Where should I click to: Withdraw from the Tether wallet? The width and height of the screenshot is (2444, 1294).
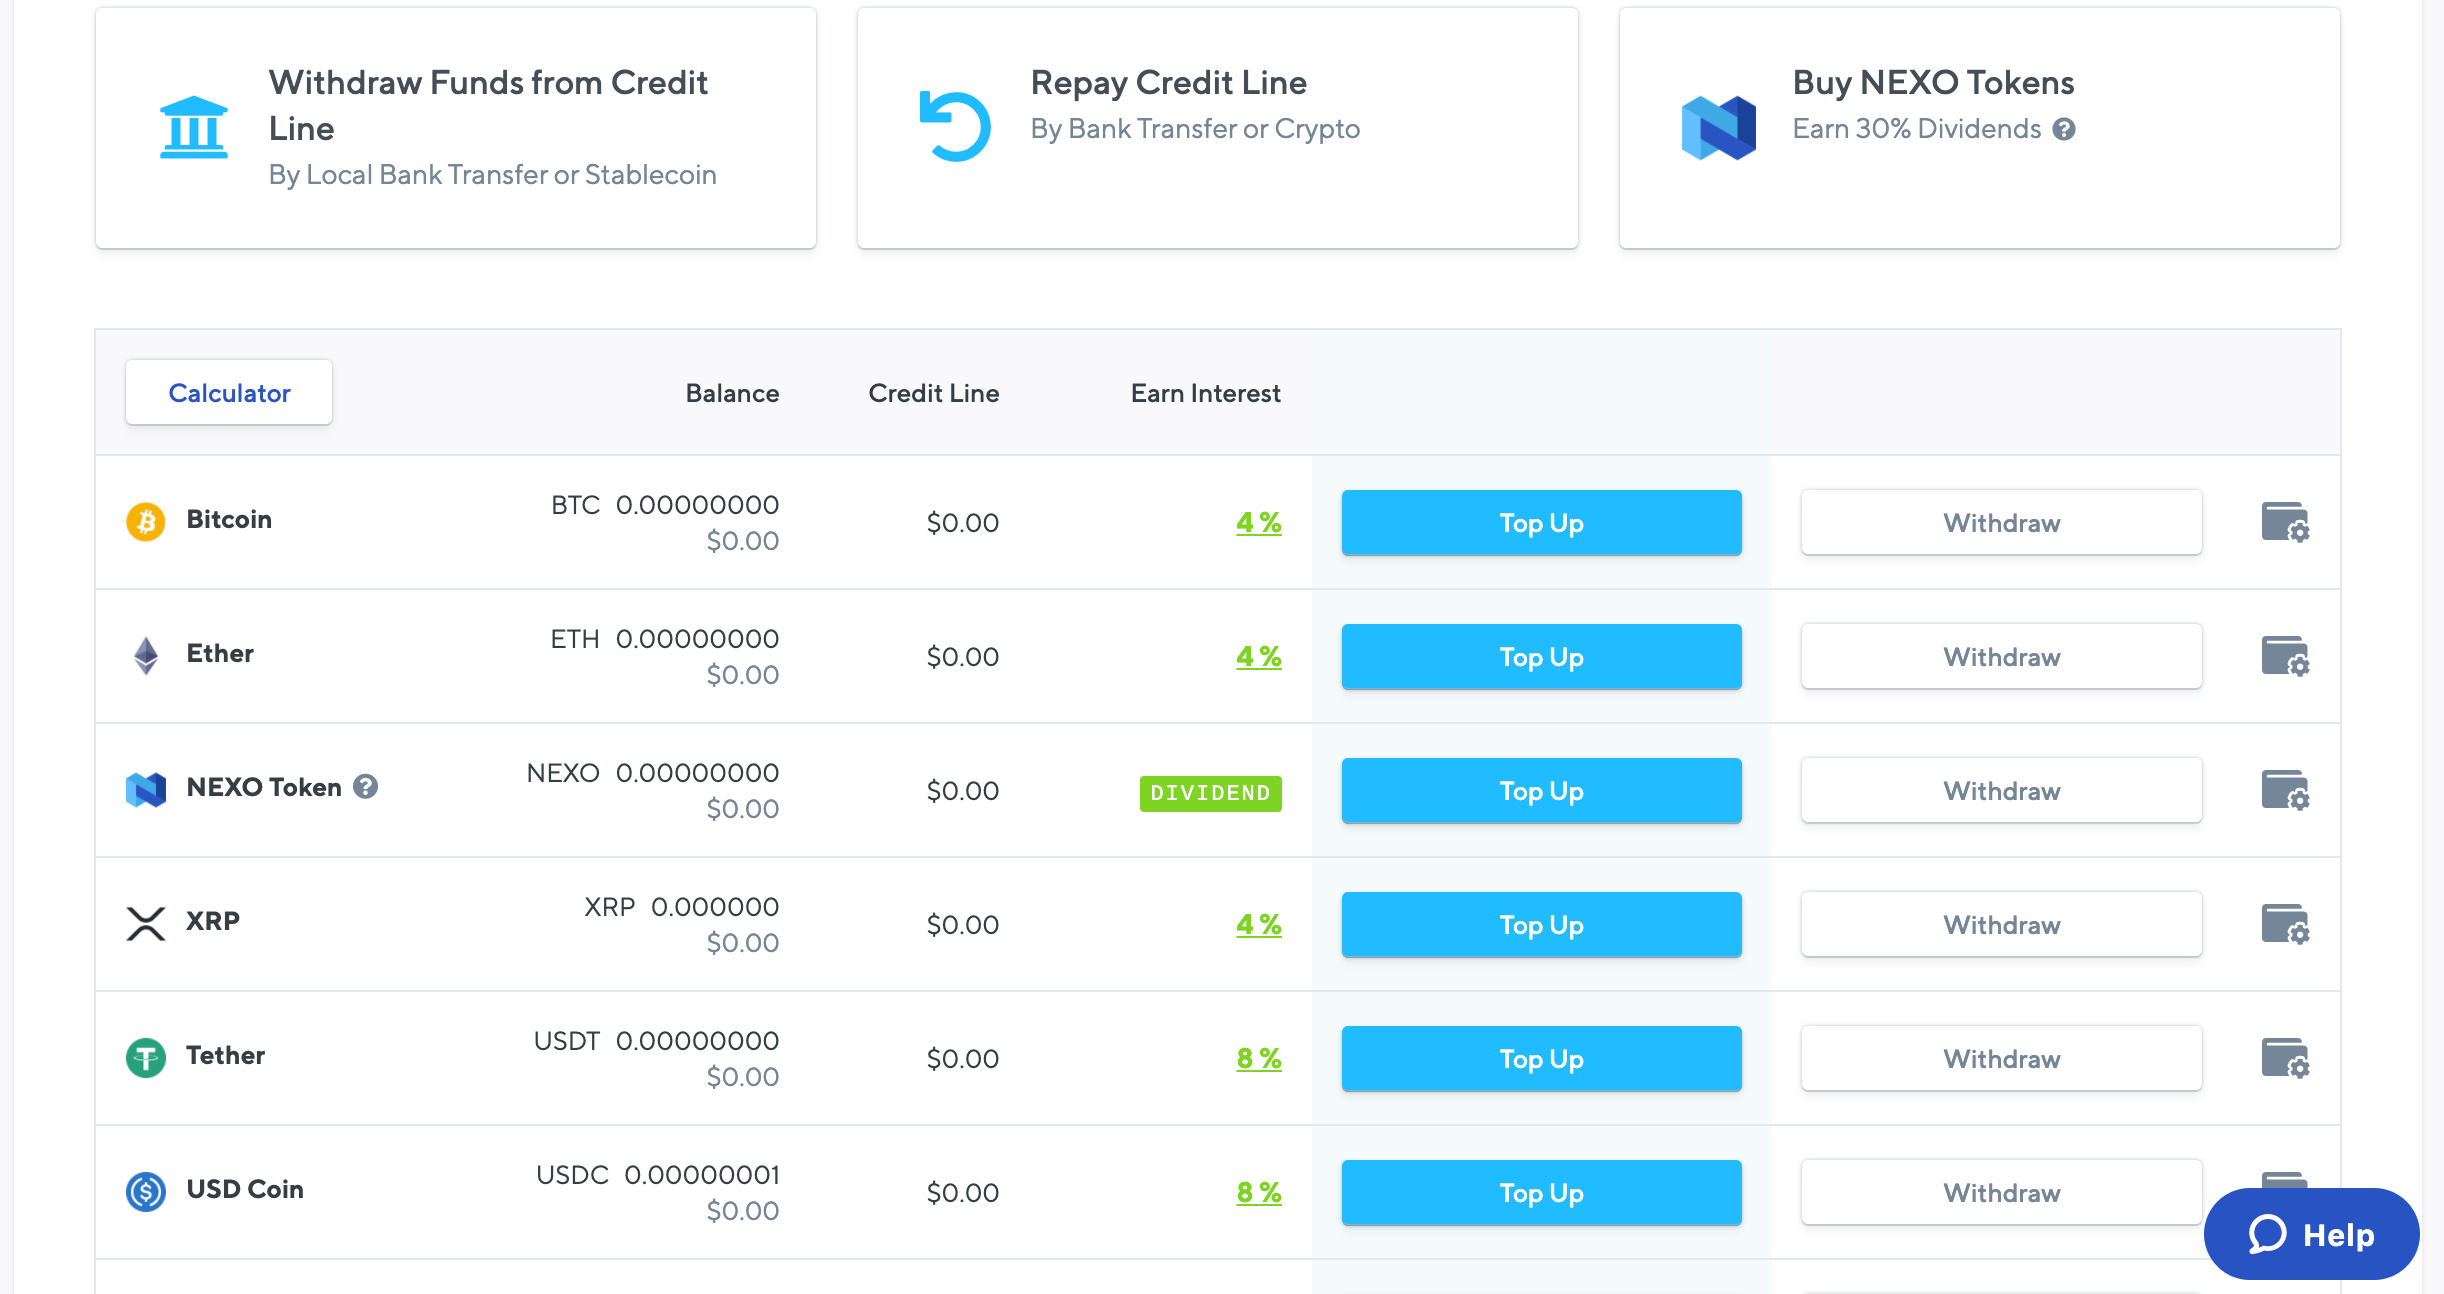coord(2001,1058)
